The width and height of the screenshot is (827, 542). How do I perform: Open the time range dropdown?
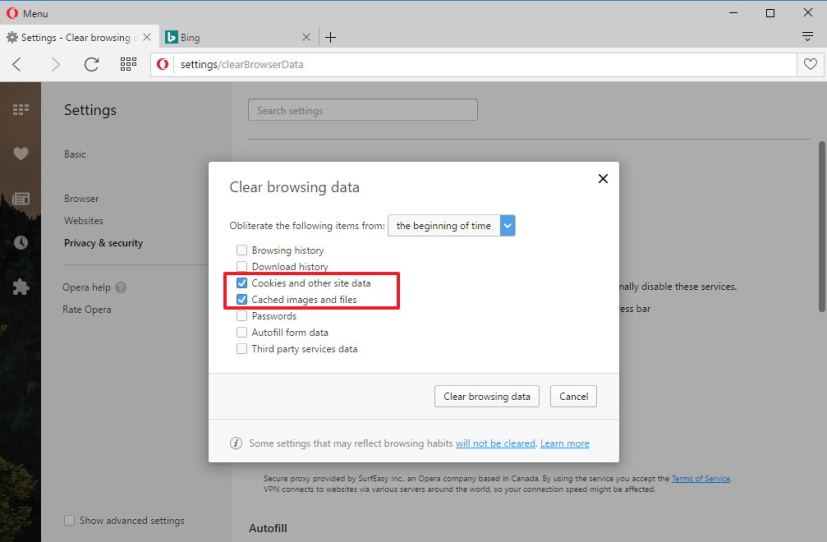(x=451, y=226)
